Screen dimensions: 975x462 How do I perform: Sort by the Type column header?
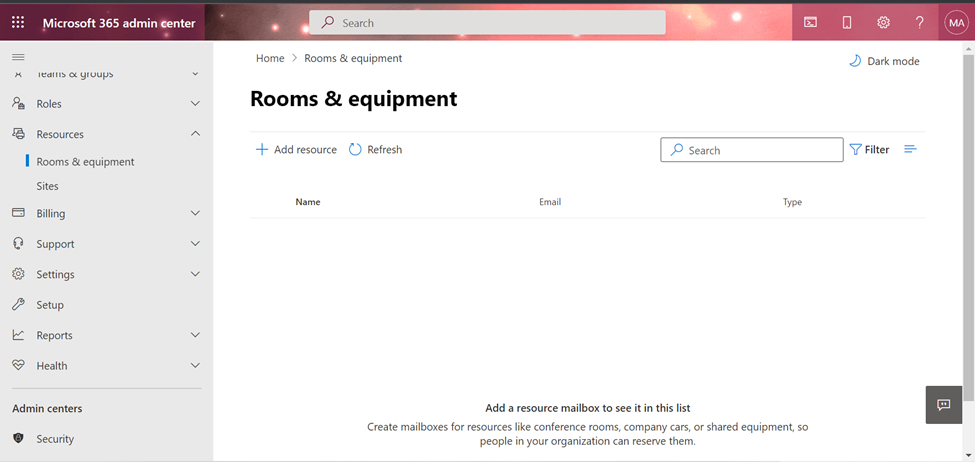point(792,202)
